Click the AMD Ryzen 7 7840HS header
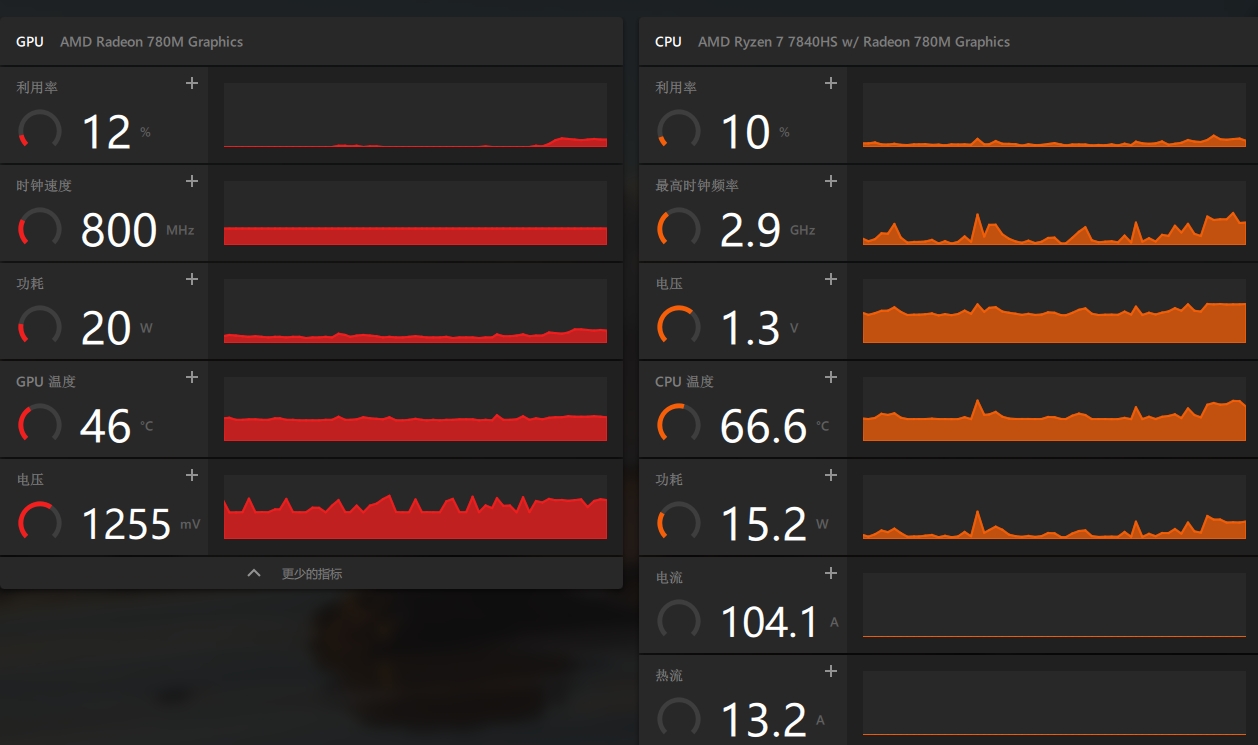Viewport: 1258px width, 745px height. (853, 42)
